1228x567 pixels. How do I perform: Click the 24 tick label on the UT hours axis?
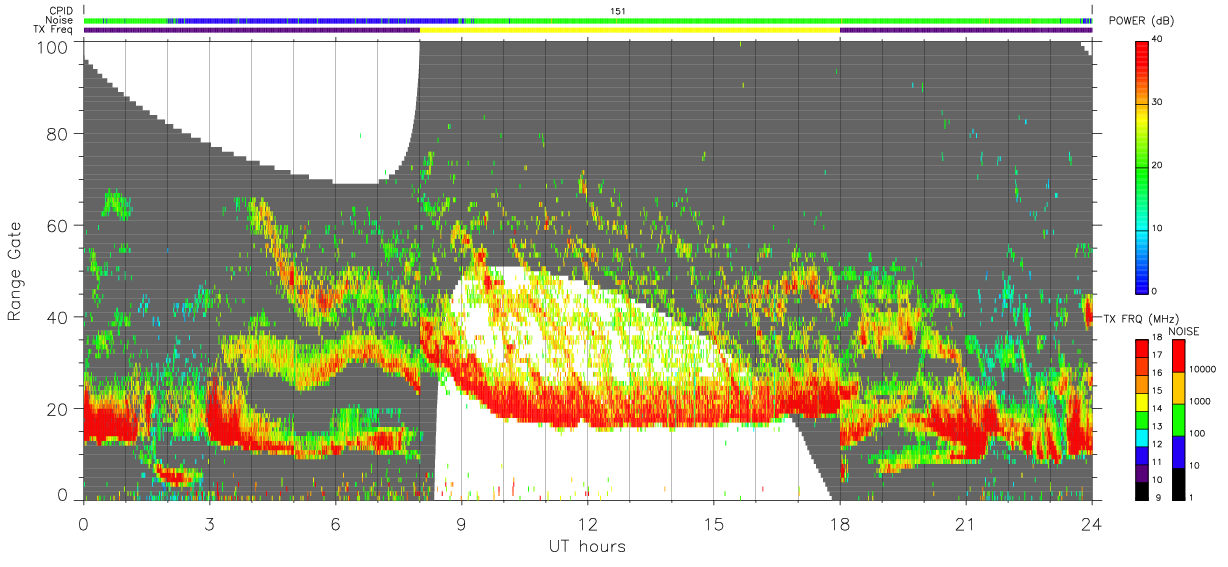tap(1092, 523)
